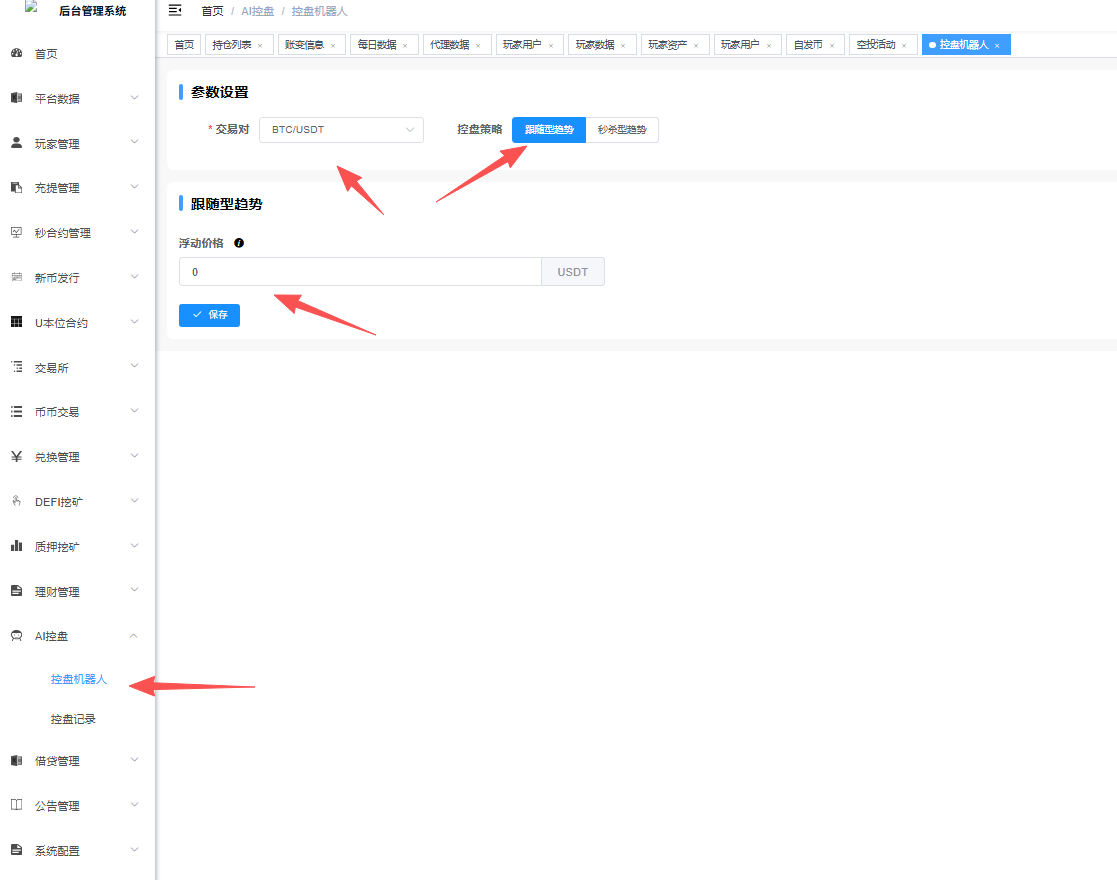Select the 秒杀型趋势 strategy option

pos(622,130)
